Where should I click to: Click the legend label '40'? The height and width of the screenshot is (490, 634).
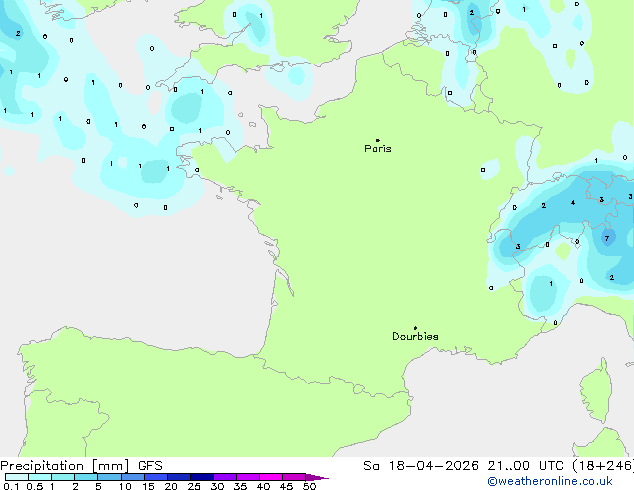[263, 486]
